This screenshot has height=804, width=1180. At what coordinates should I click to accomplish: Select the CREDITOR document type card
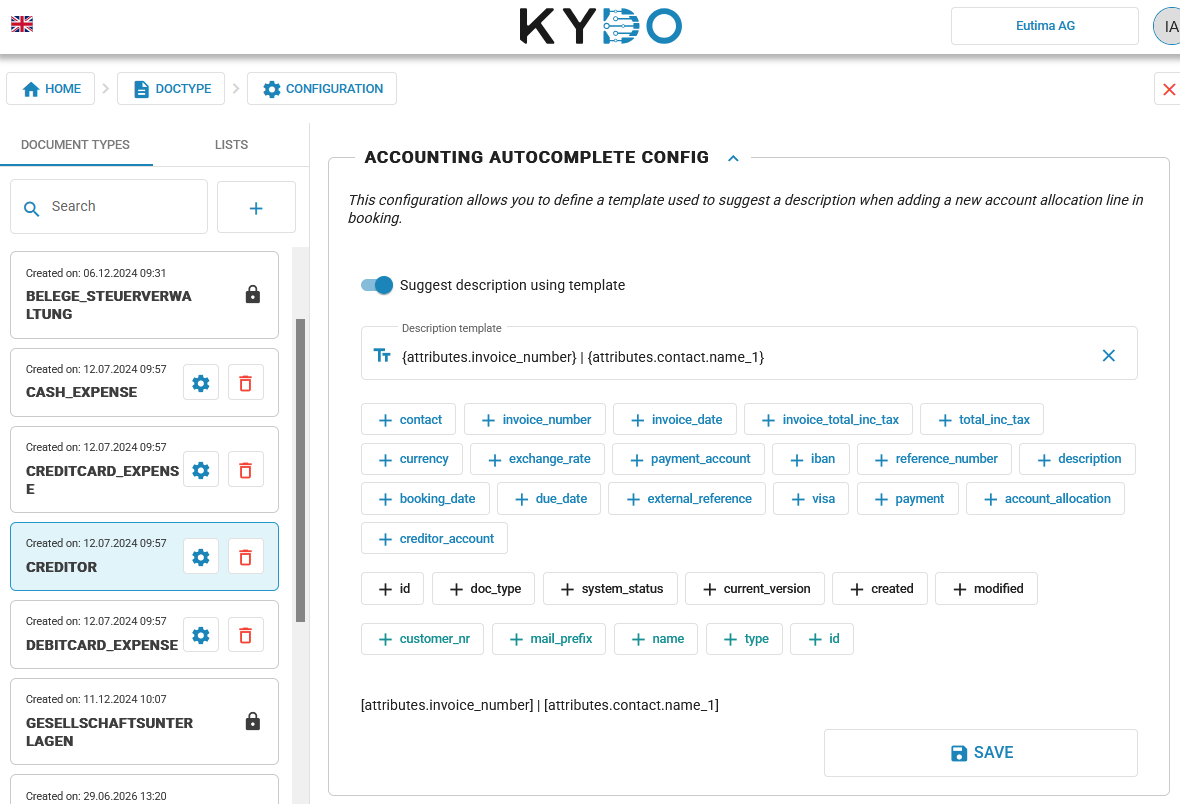(x=144, y=556)
